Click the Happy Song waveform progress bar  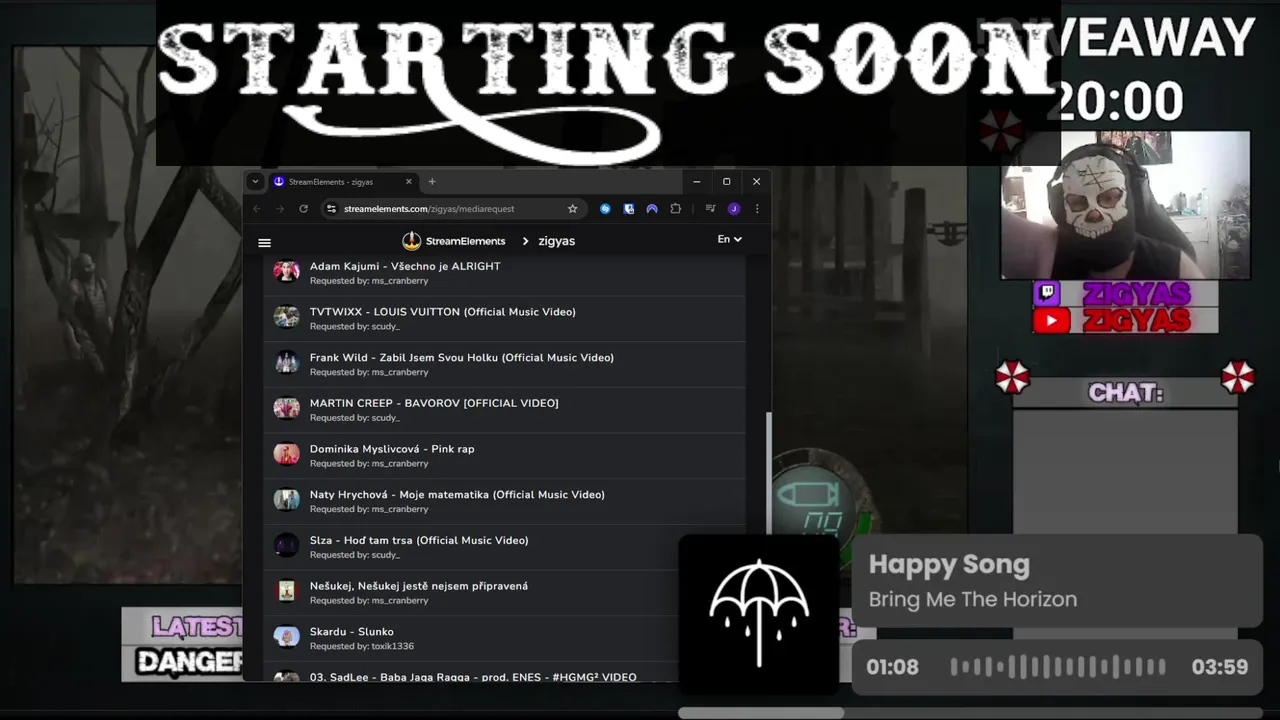pos(1057,667)
